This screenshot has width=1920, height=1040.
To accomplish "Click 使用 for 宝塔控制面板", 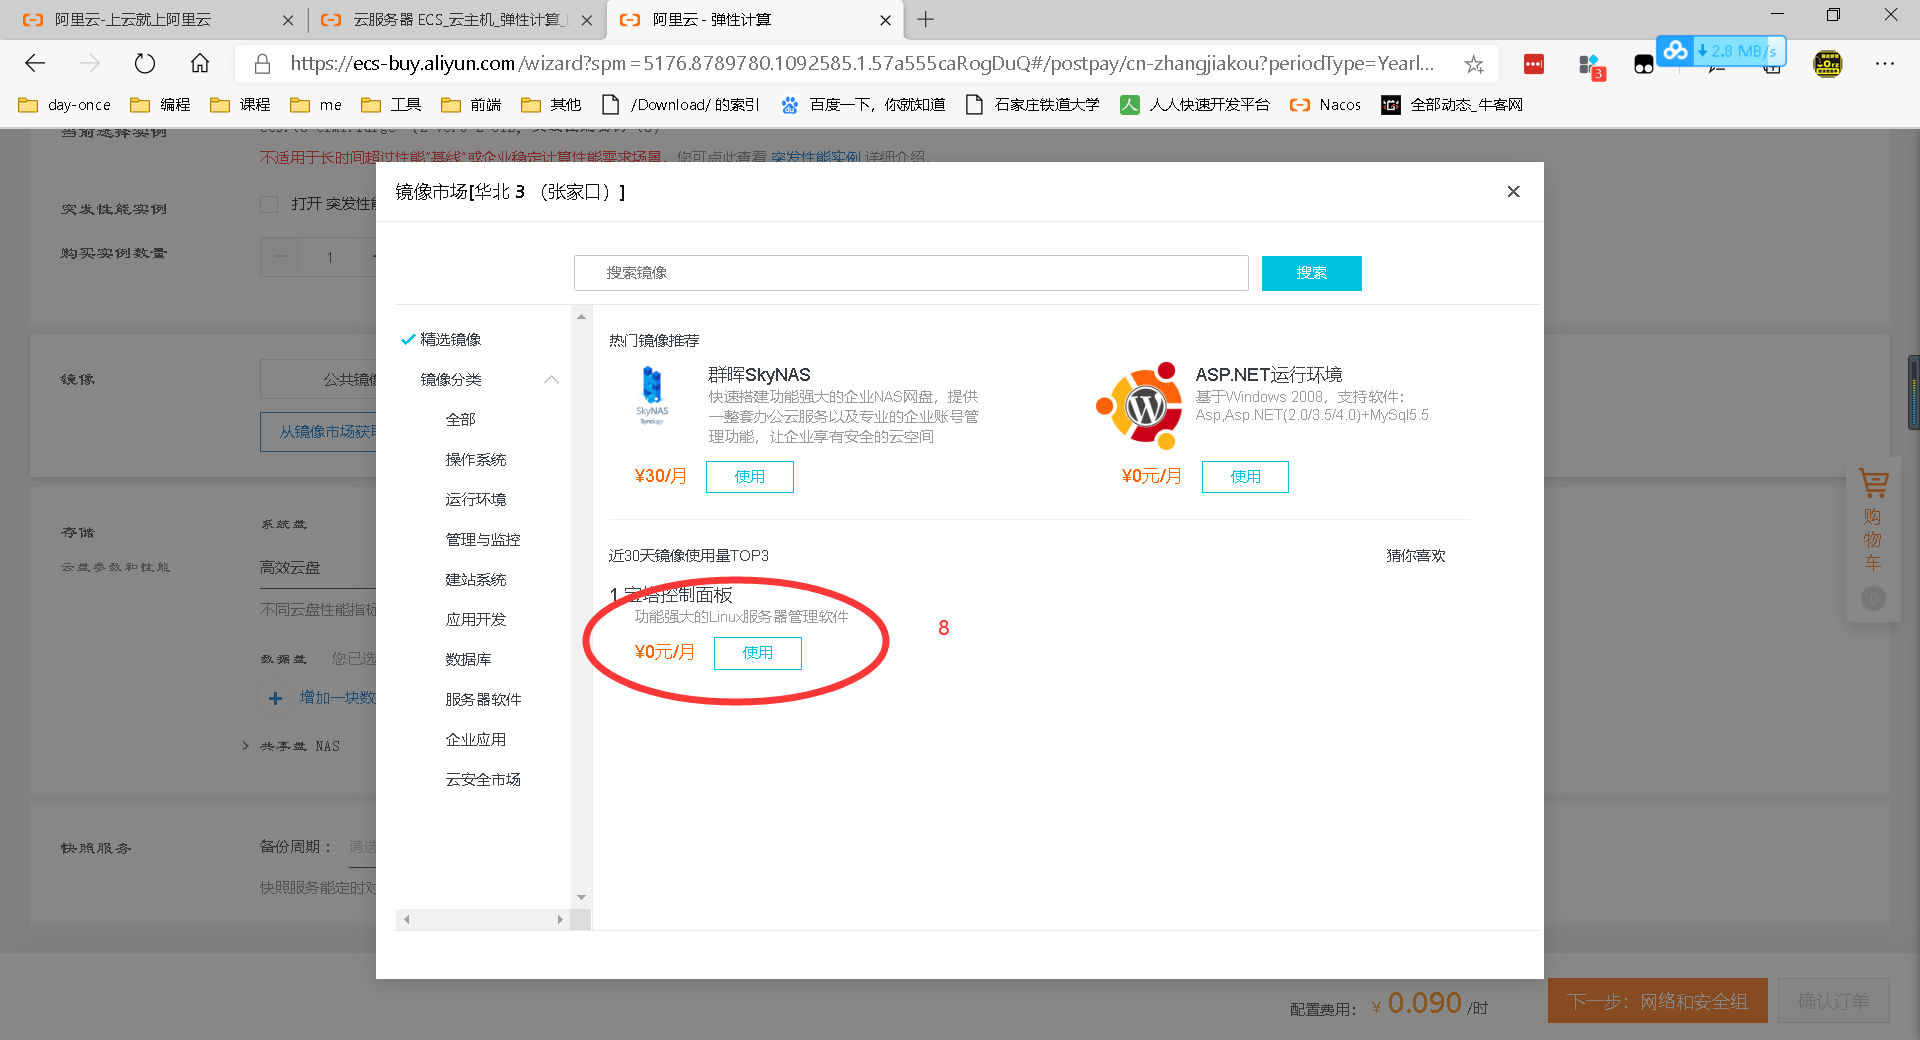I will pos(757,653).
